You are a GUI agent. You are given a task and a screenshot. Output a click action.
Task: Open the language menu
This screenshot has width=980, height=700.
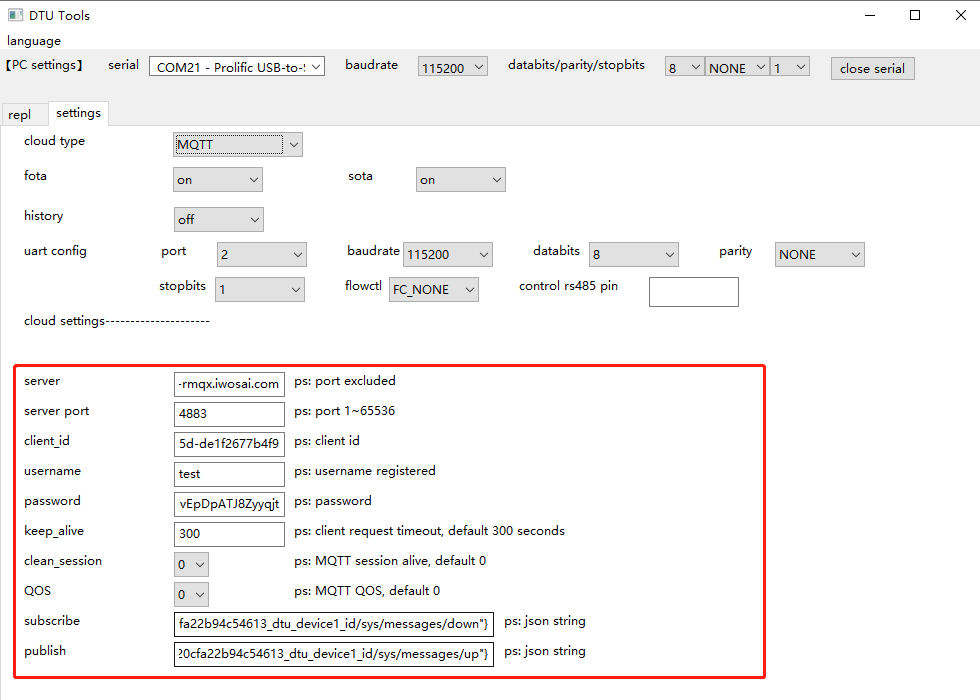34,40
